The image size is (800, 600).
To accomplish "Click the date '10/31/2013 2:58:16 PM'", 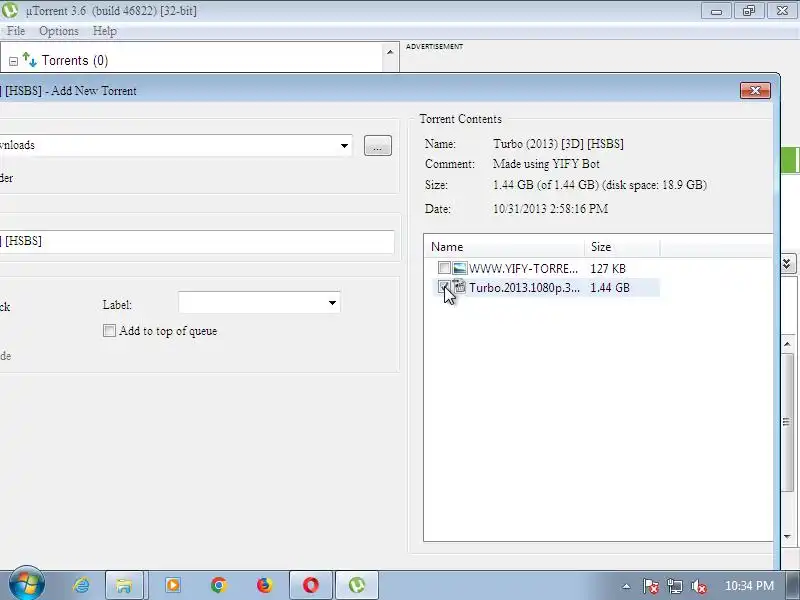I will pos(550,209).
